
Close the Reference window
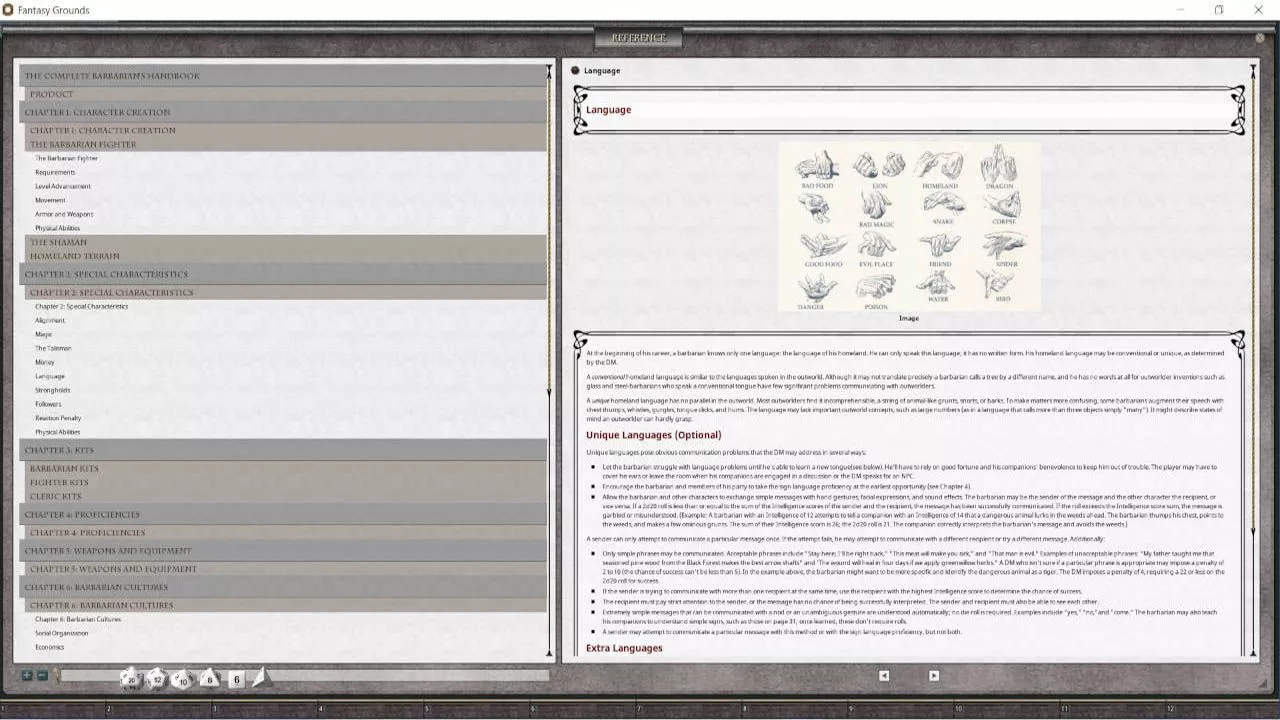[x=1261, y=37]
